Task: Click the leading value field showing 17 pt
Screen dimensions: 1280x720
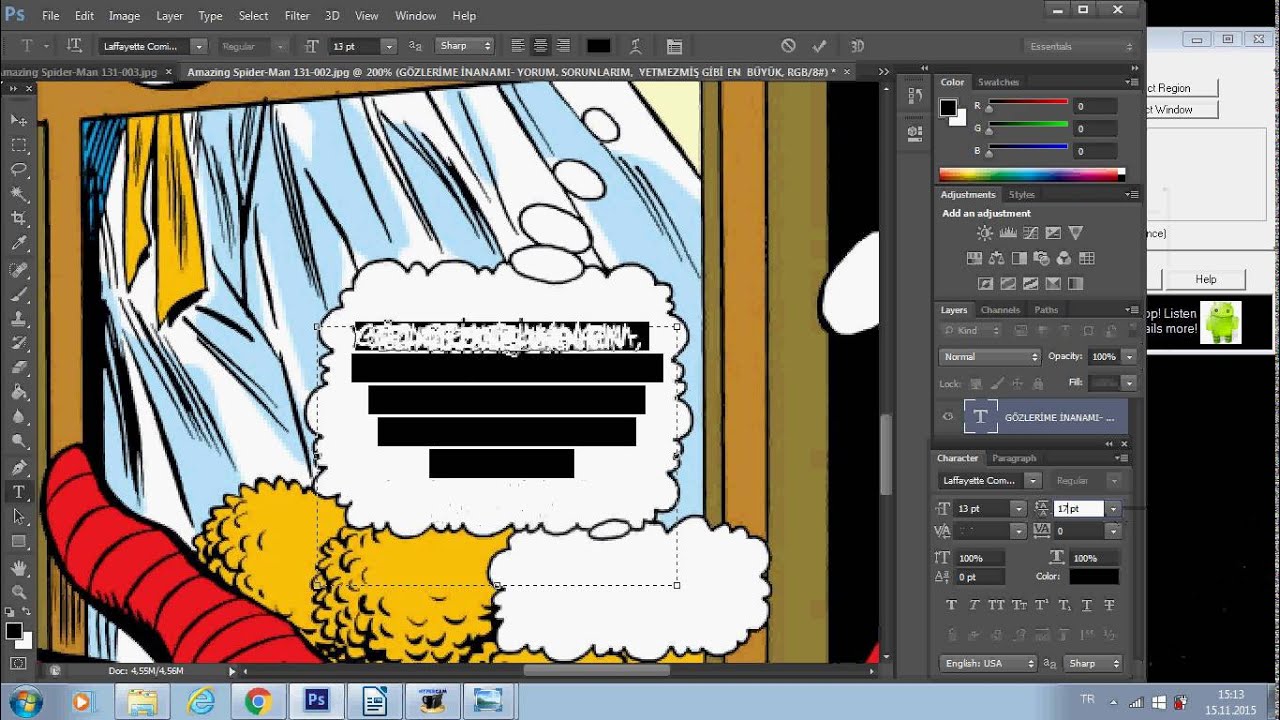Action: tap(1079, 509)
